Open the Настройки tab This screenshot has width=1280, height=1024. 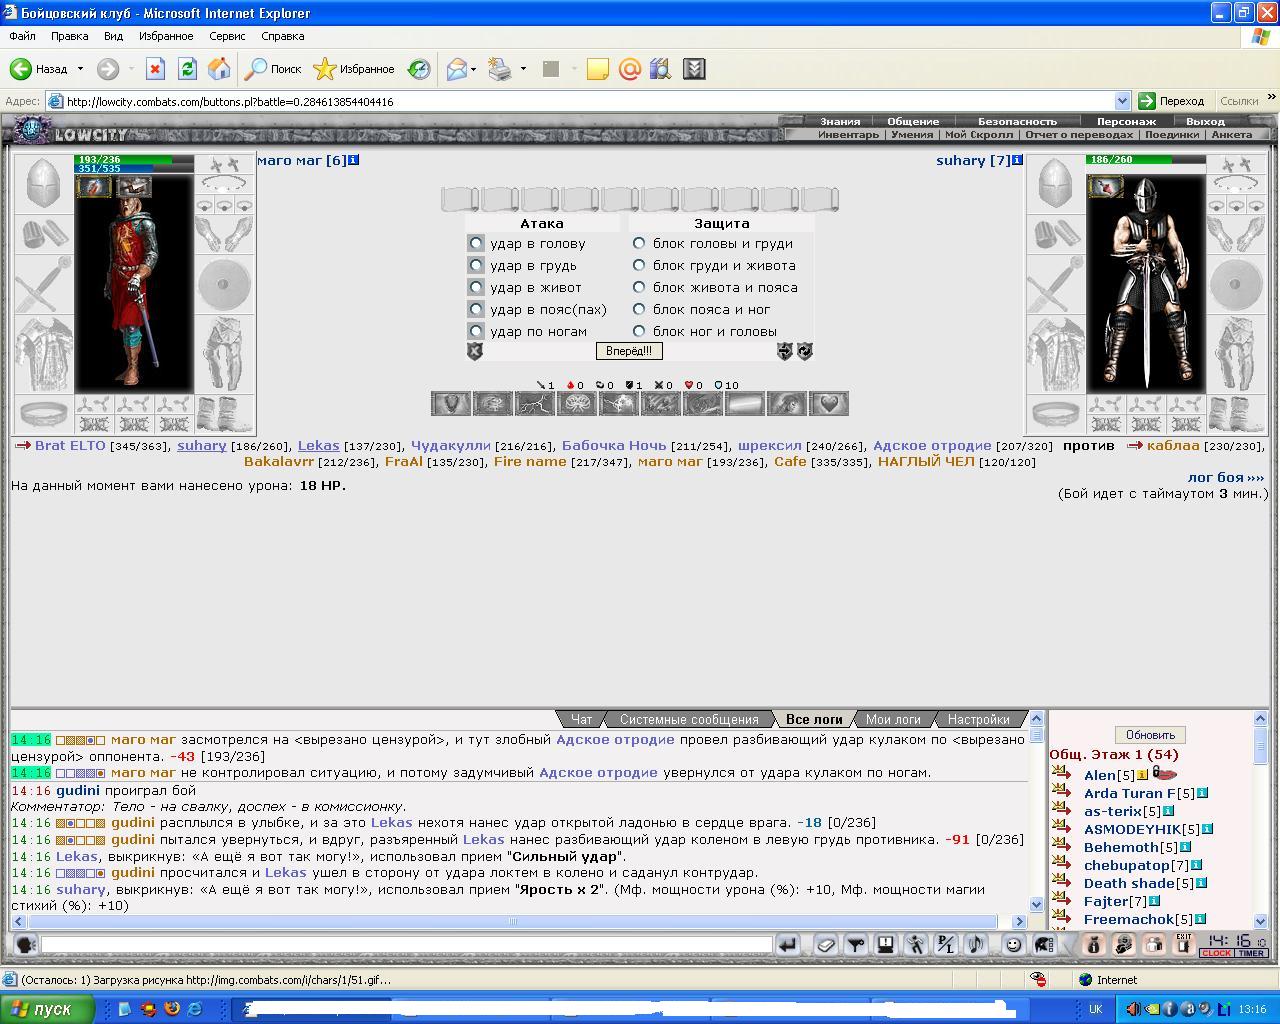978,719
